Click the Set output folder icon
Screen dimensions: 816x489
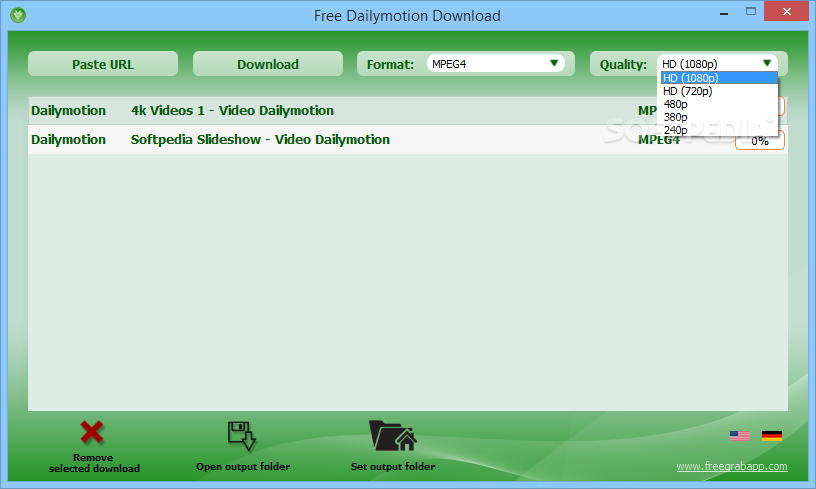(393, 435)
